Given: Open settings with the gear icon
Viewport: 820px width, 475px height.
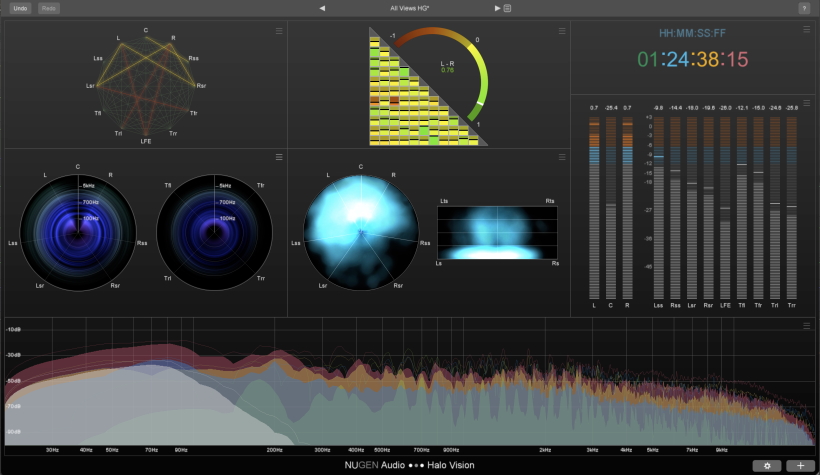Looking at the screenshot, I should [x=767, y=465].
